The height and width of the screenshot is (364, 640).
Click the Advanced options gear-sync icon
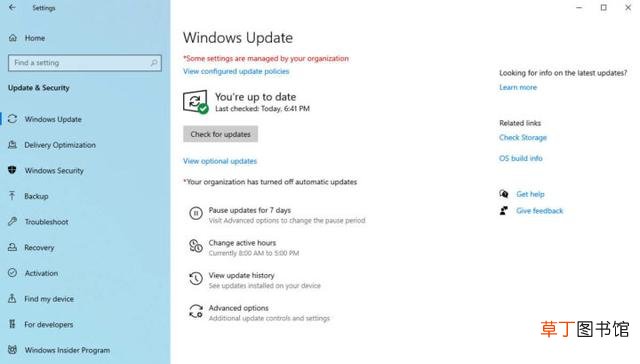pyautogui.click(x=196, y=311)
